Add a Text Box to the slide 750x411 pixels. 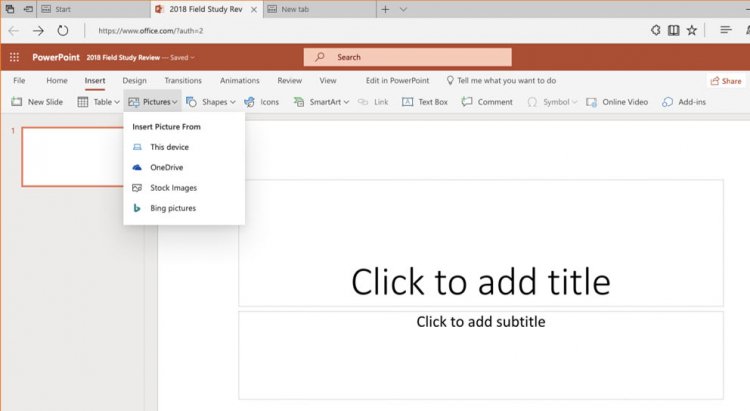tap(425, 102)
